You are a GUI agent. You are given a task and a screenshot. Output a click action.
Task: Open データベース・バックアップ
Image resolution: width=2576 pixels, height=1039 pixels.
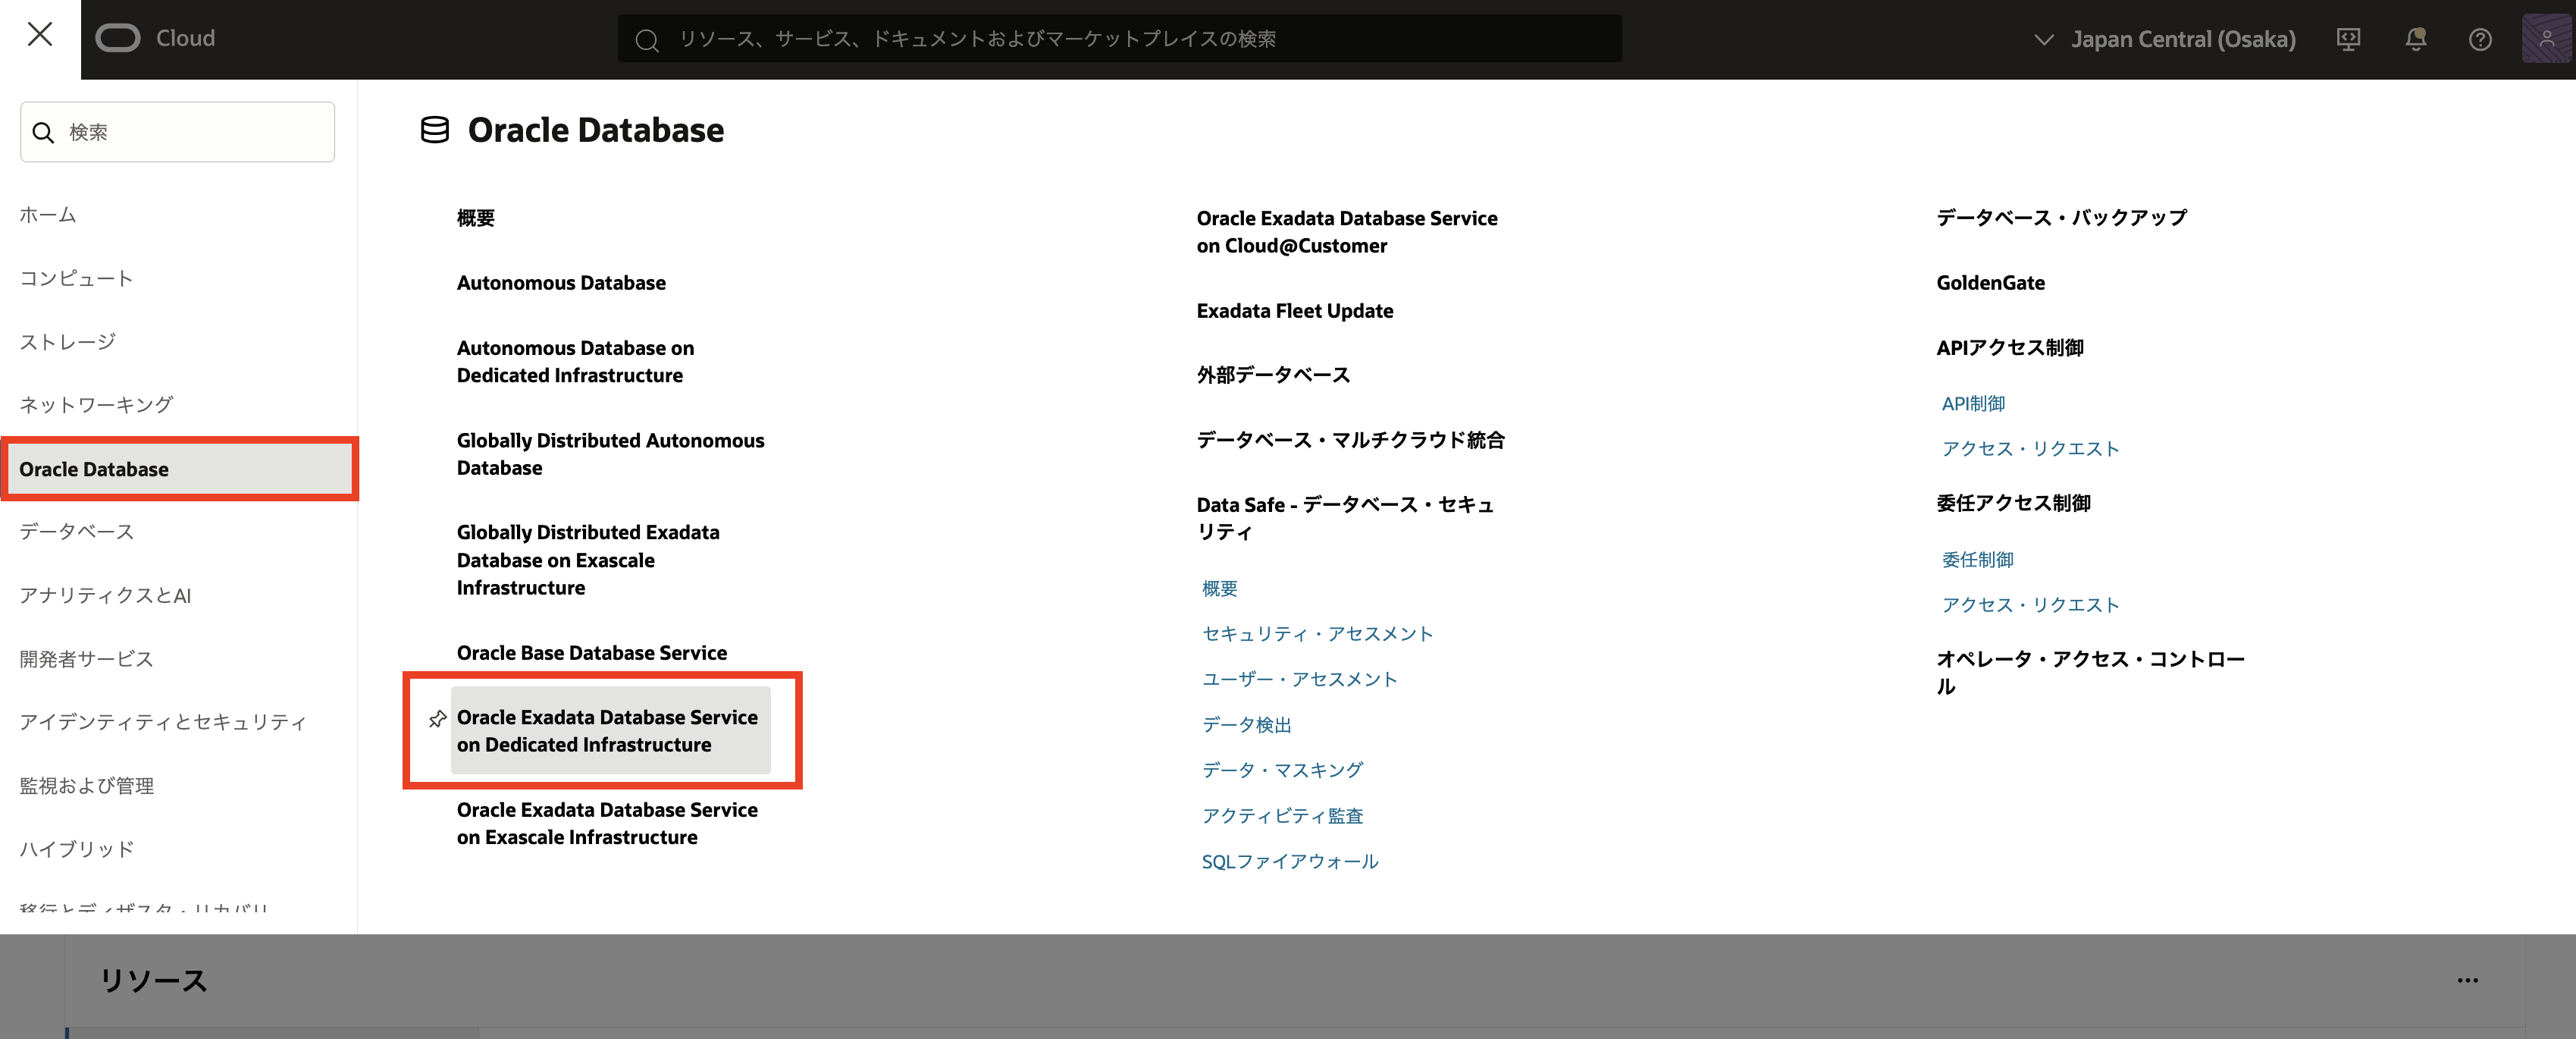pos(2062,218)
